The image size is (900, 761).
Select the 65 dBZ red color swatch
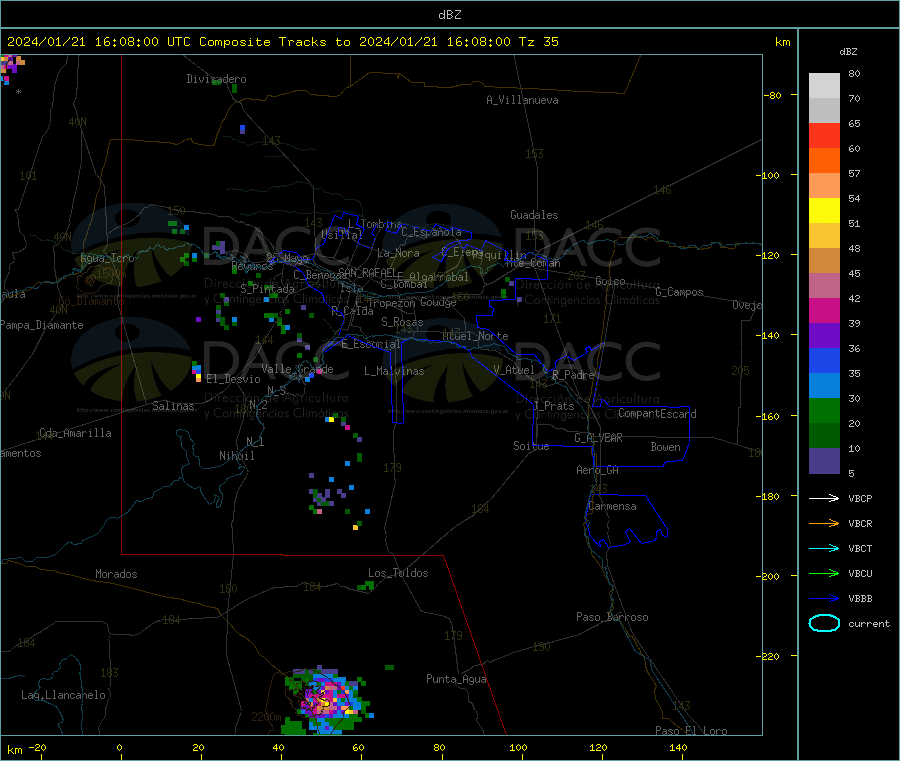[x=824, y=135]
